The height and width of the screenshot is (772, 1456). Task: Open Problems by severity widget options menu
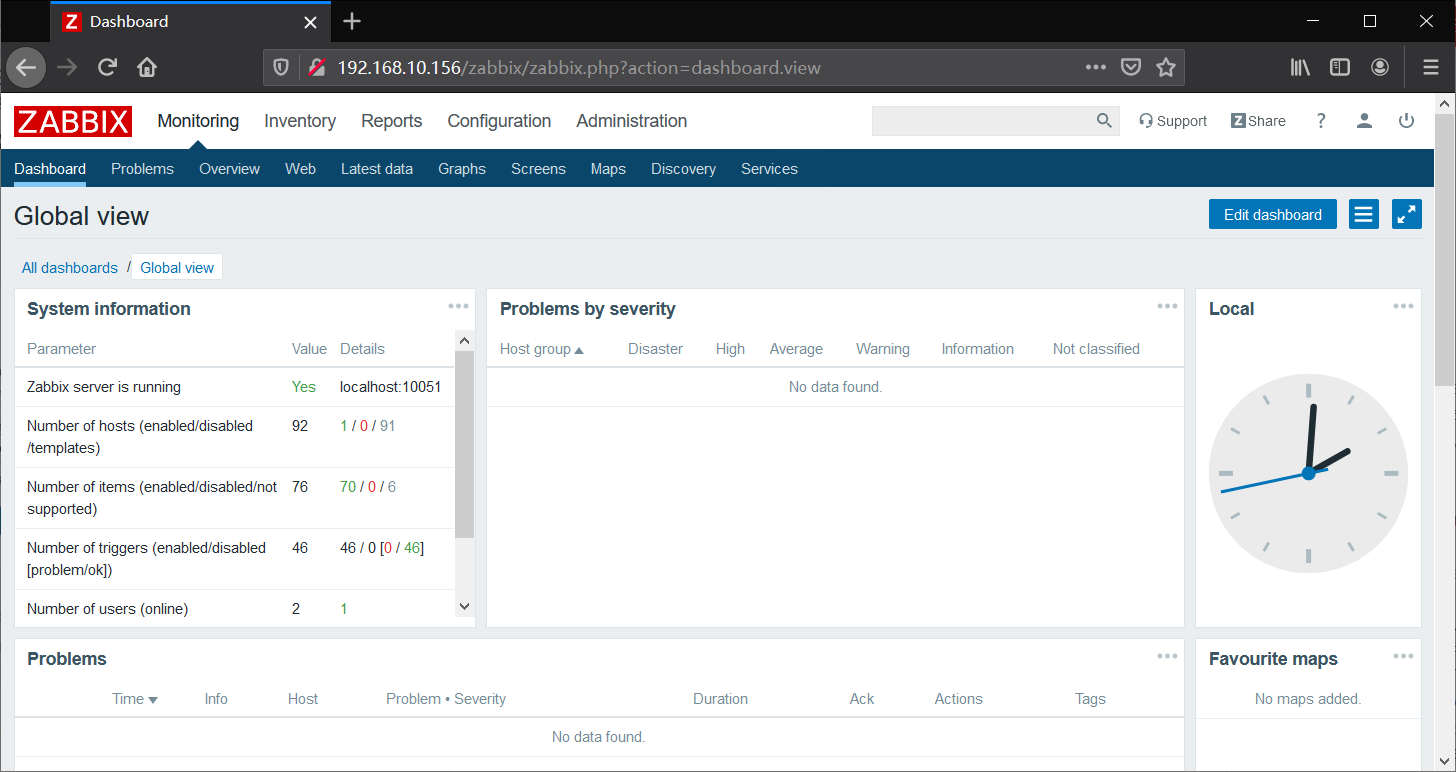tap(1167, 306)
